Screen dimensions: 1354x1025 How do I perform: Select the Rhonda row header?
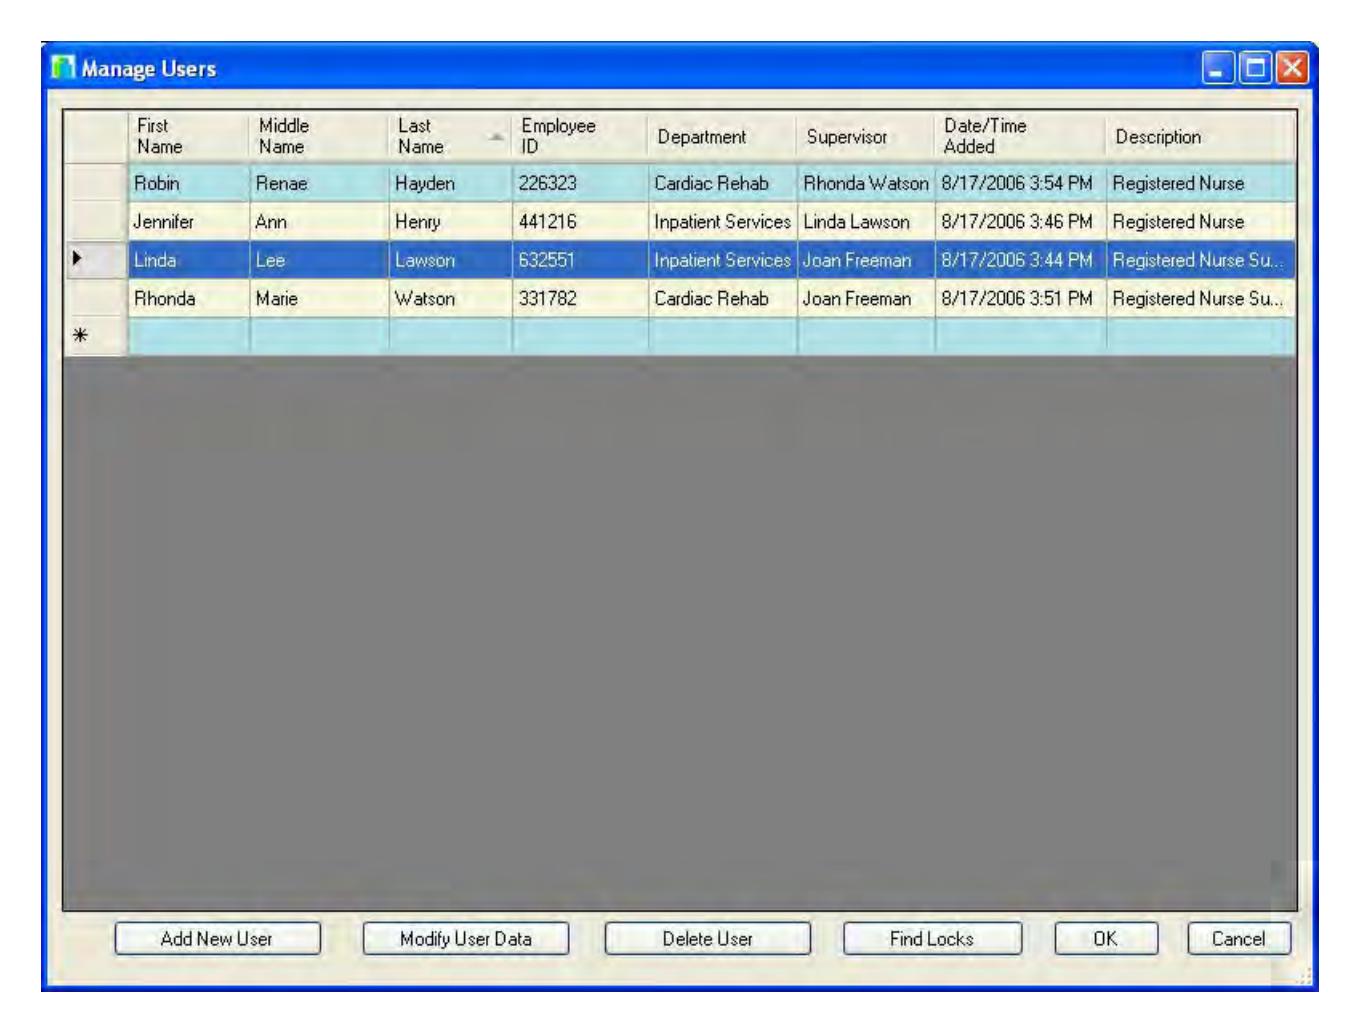[x=96, y=298]
